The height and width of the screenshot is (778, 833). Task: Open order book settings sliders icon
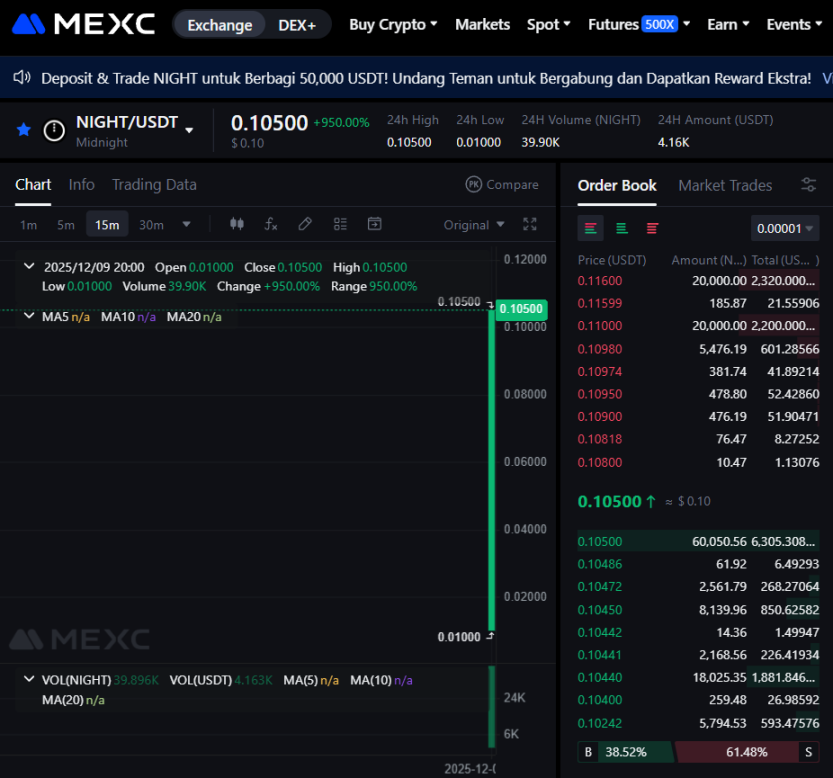click(809, 185)
